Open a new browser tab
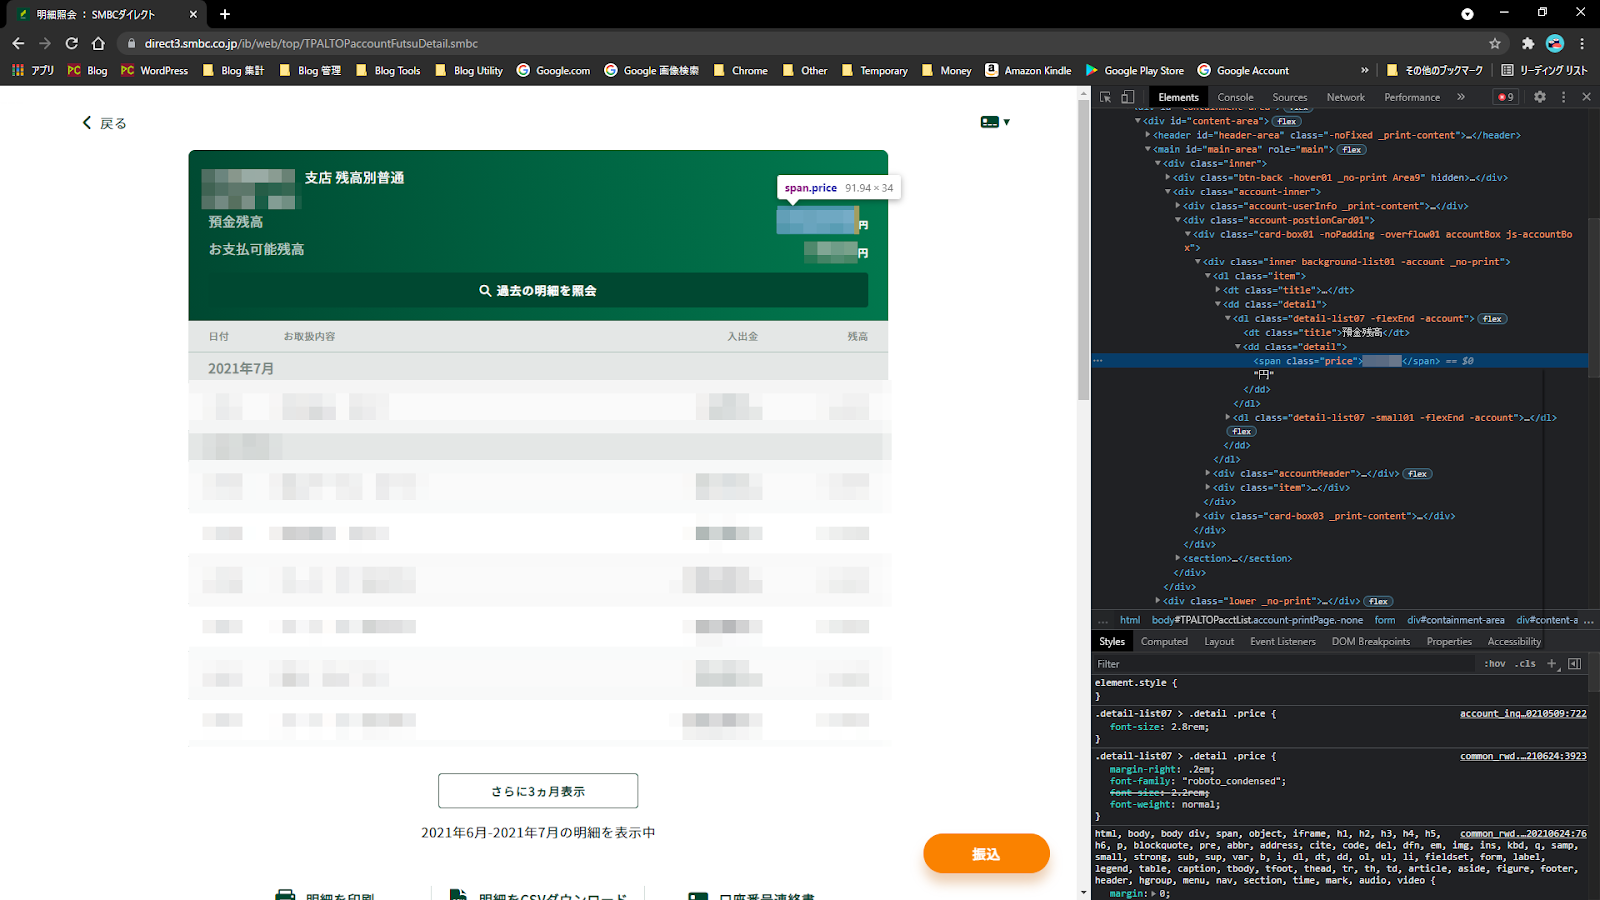Image resolution: width=1600 pixels, height=900 pixels. [225, 14]
